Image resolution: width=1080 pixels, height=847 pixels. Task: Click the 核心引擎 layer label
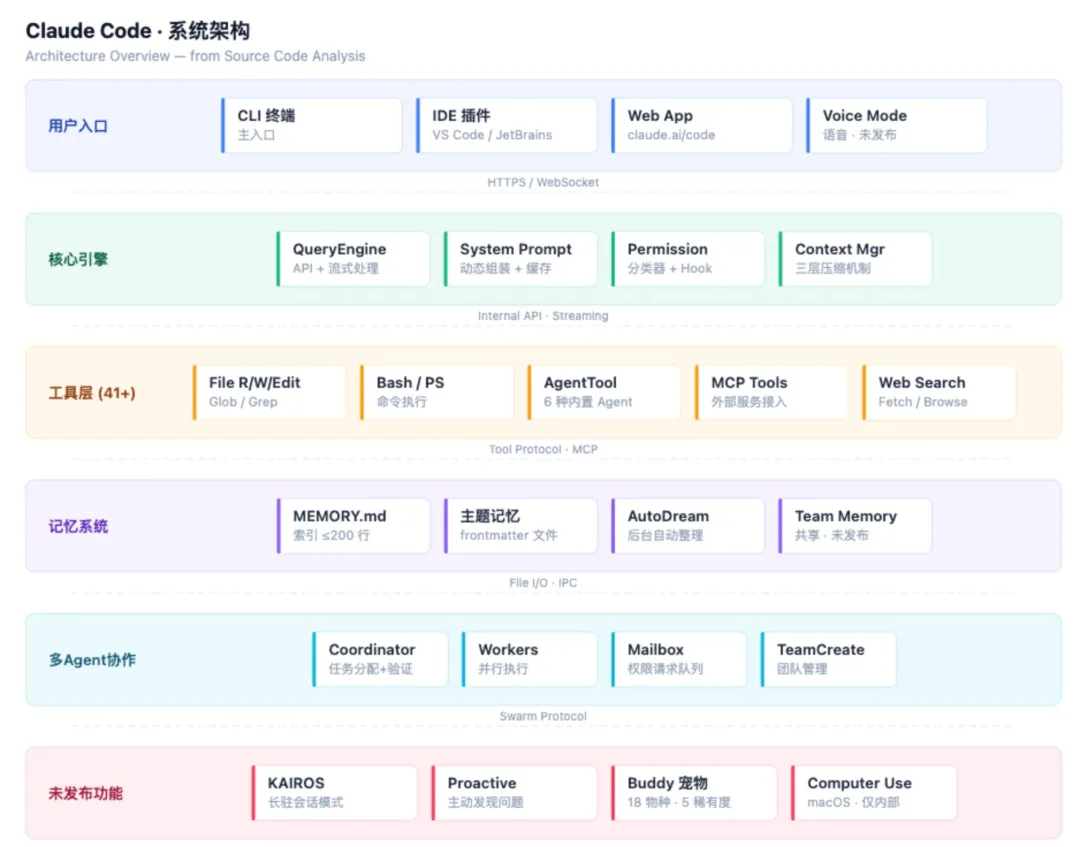(x=78, y=260)
